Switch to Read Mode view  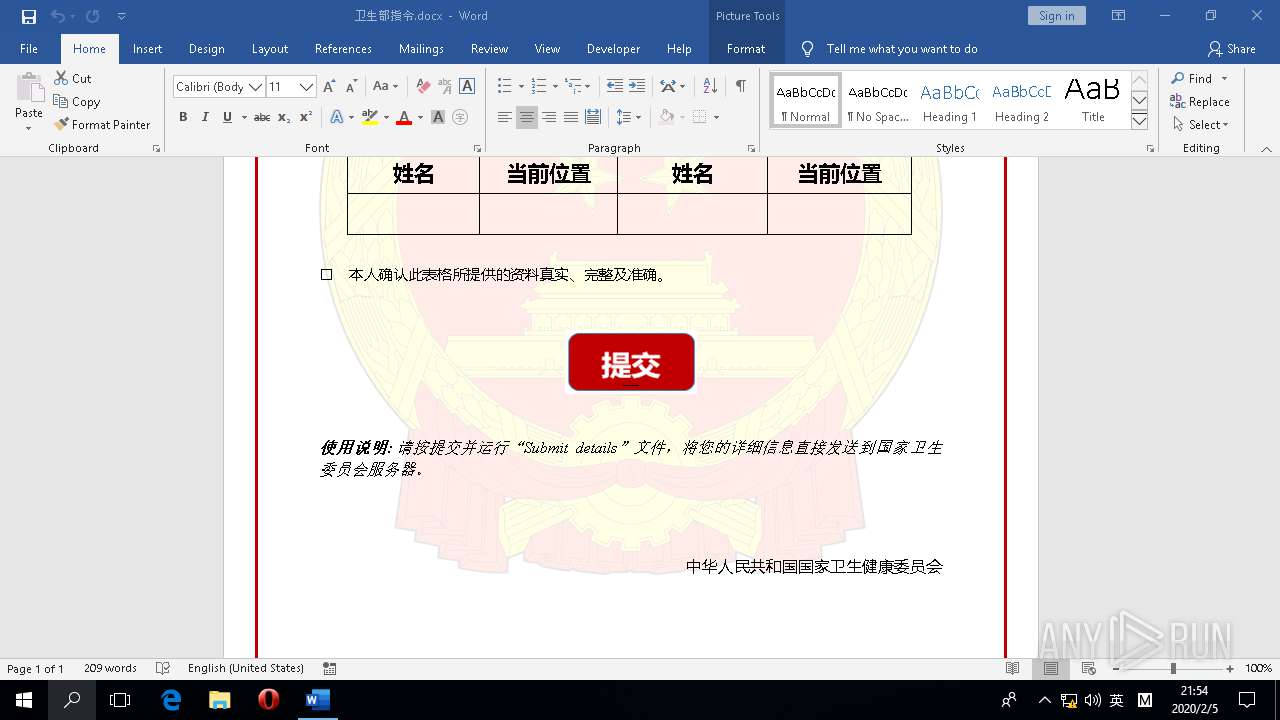point(1013,668)
